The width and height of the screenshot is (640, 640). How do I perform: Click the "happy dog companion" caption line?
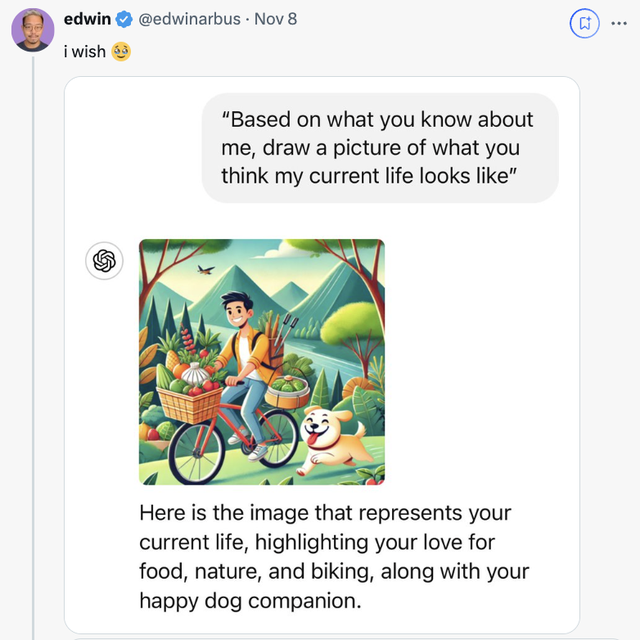[248, 601]
